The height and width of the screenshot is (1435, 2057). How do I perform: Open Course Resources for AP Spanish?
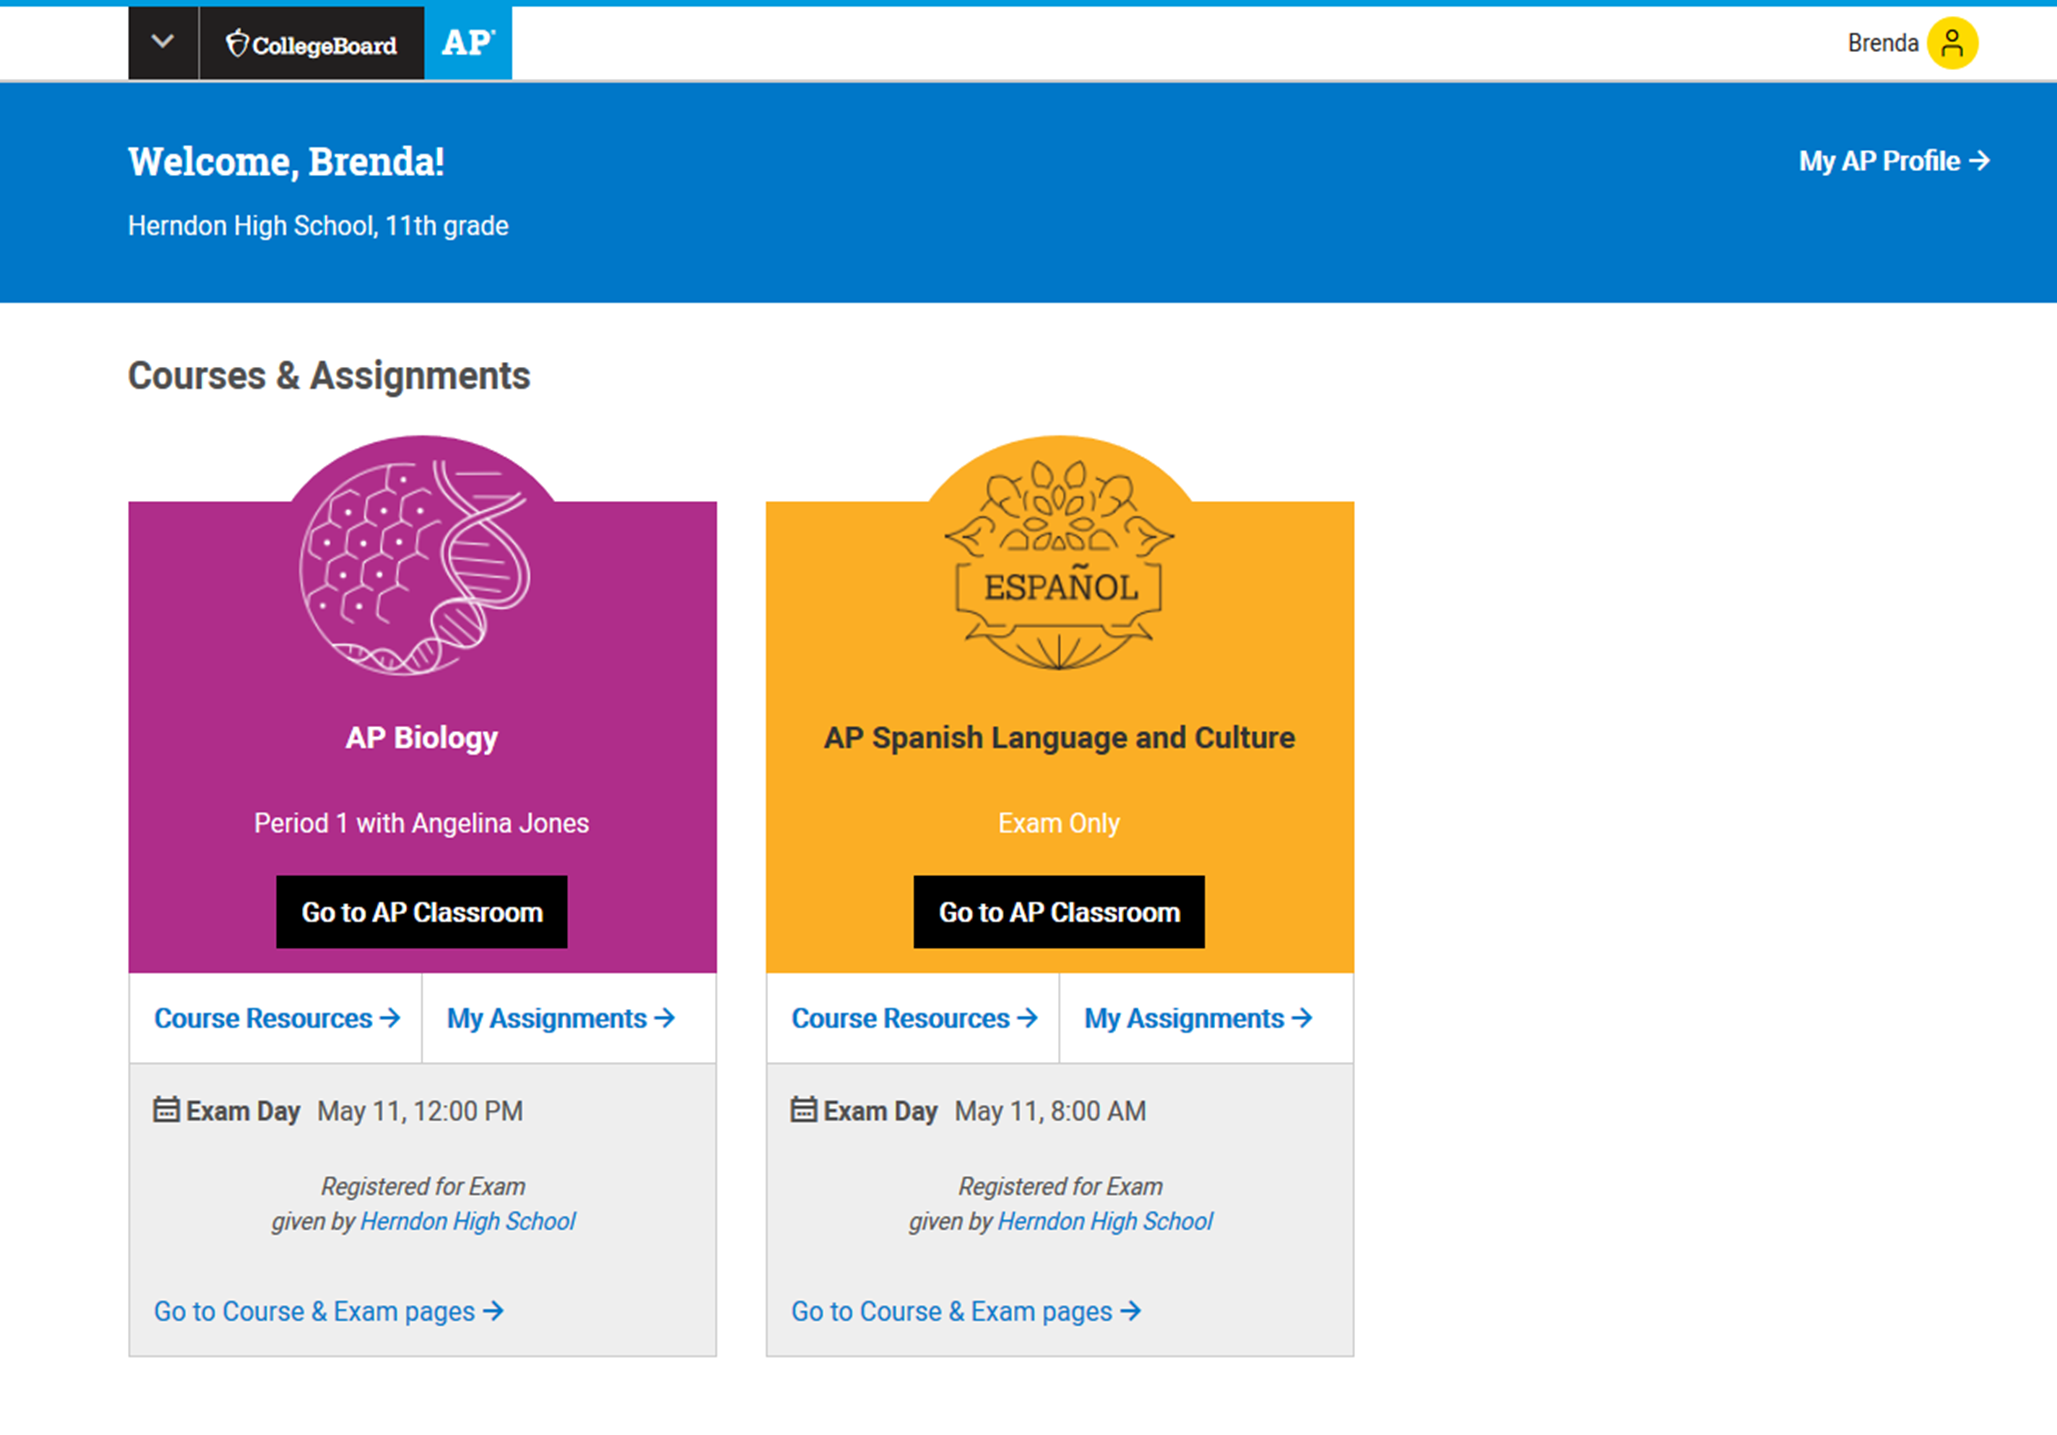(x=914, y=1018)
